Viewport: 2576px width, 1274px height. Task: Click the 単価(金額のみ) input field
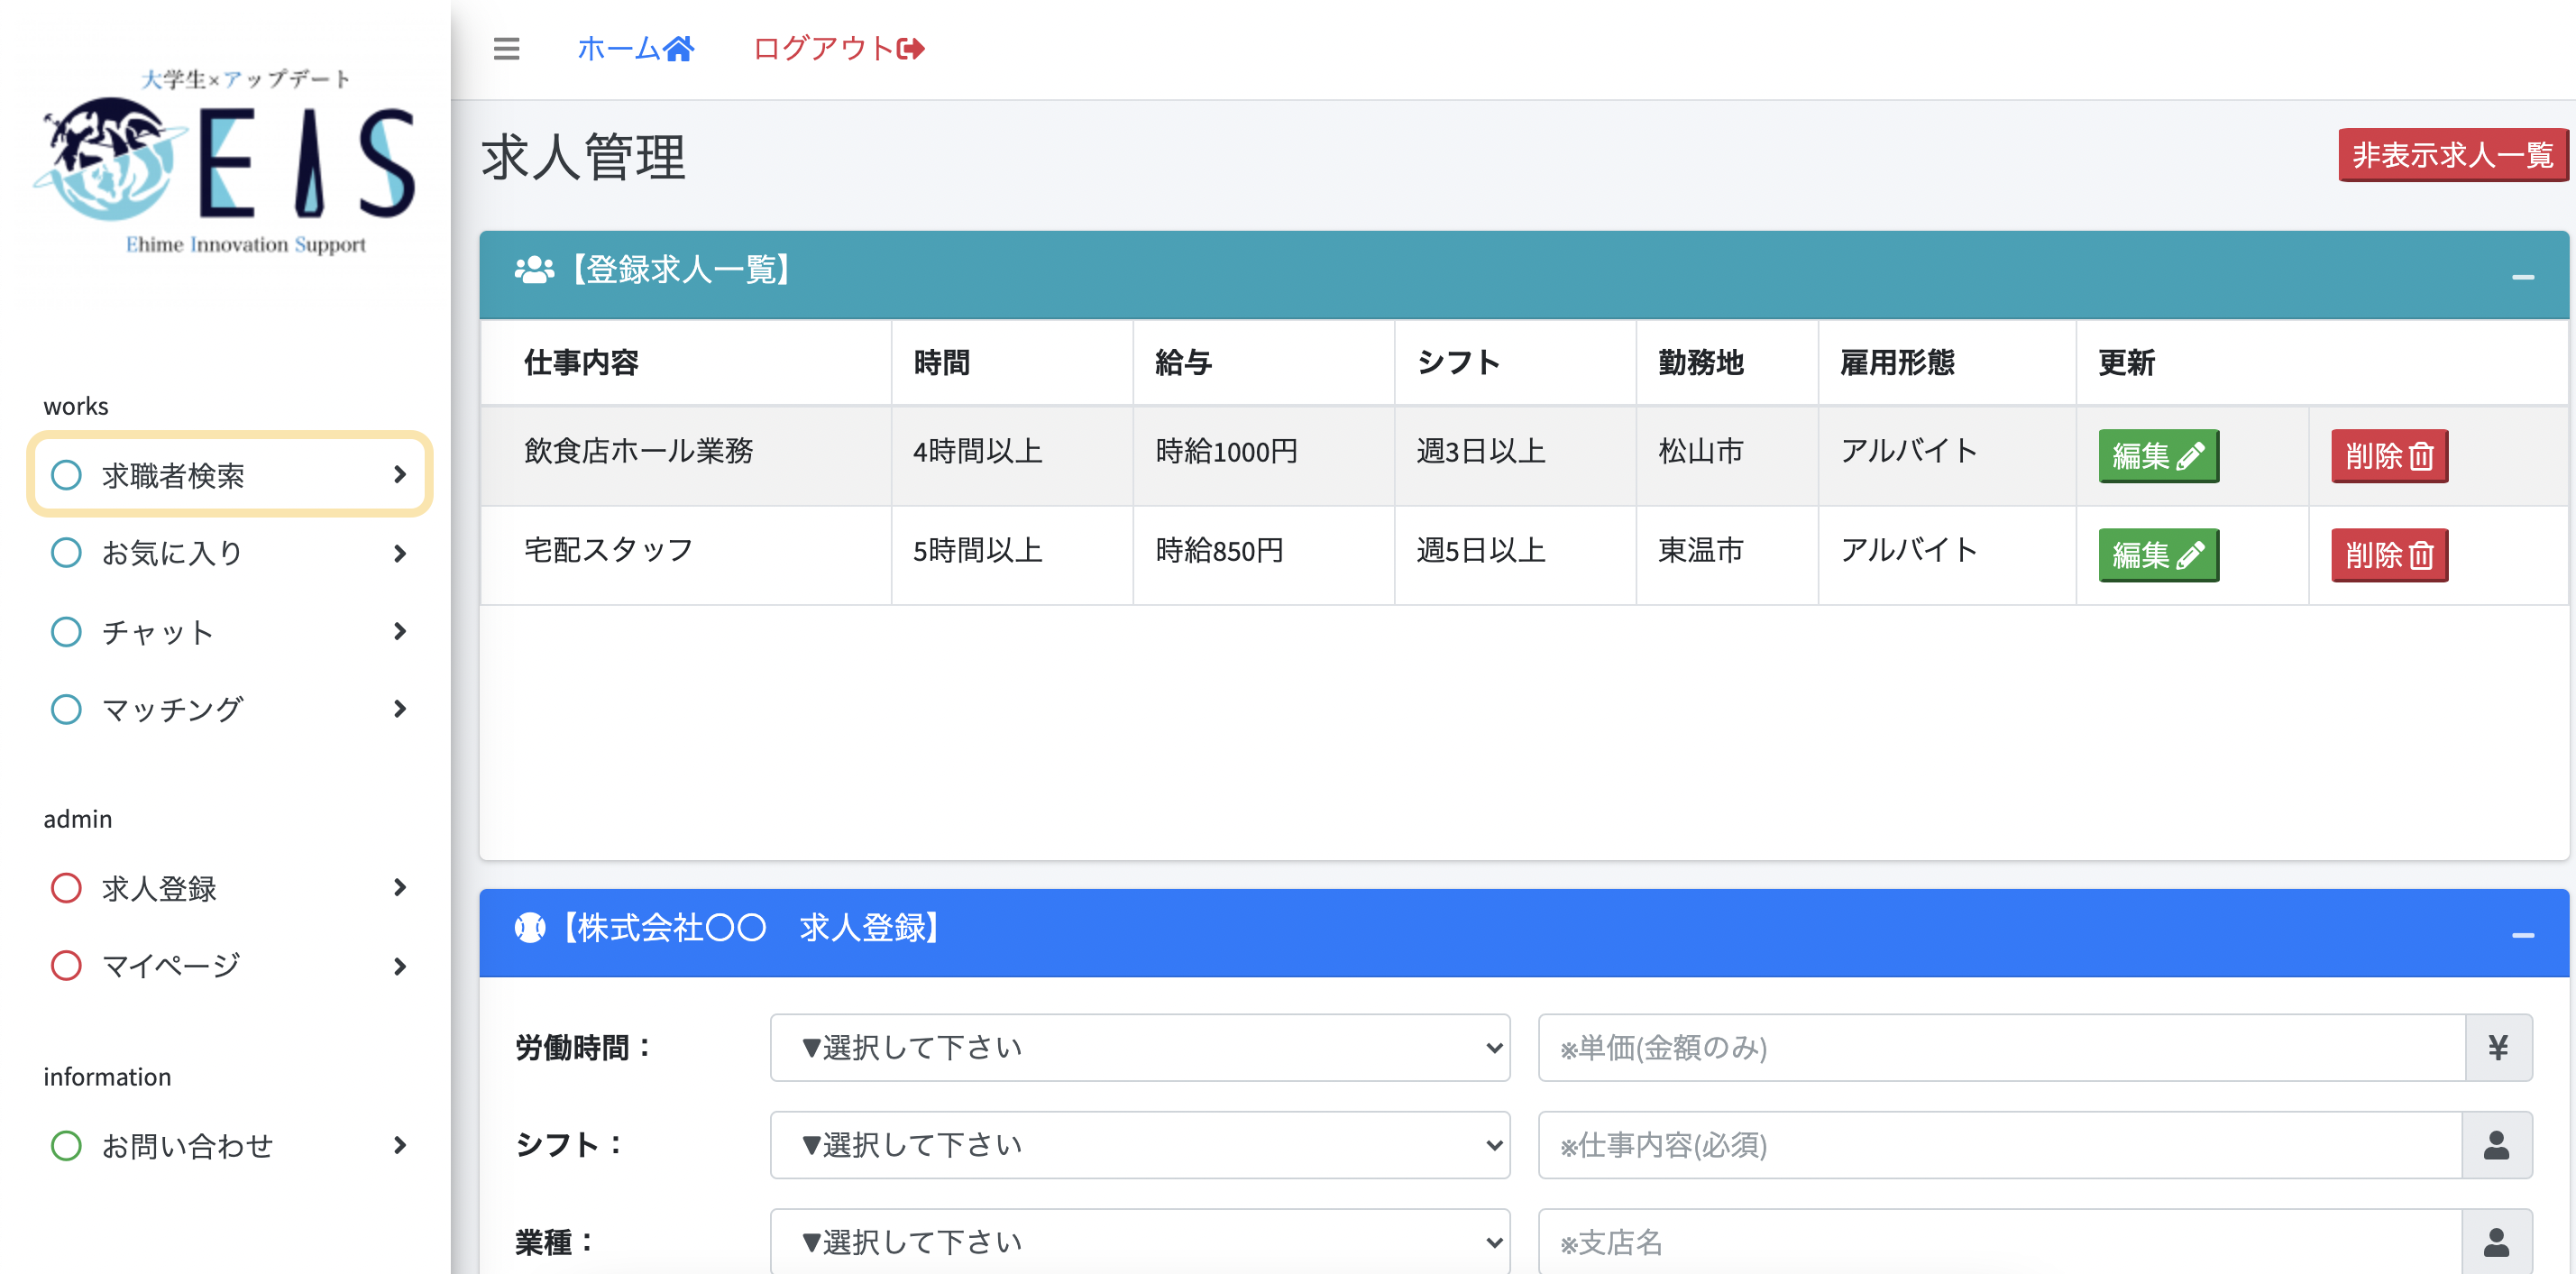pos(2000,1047)
